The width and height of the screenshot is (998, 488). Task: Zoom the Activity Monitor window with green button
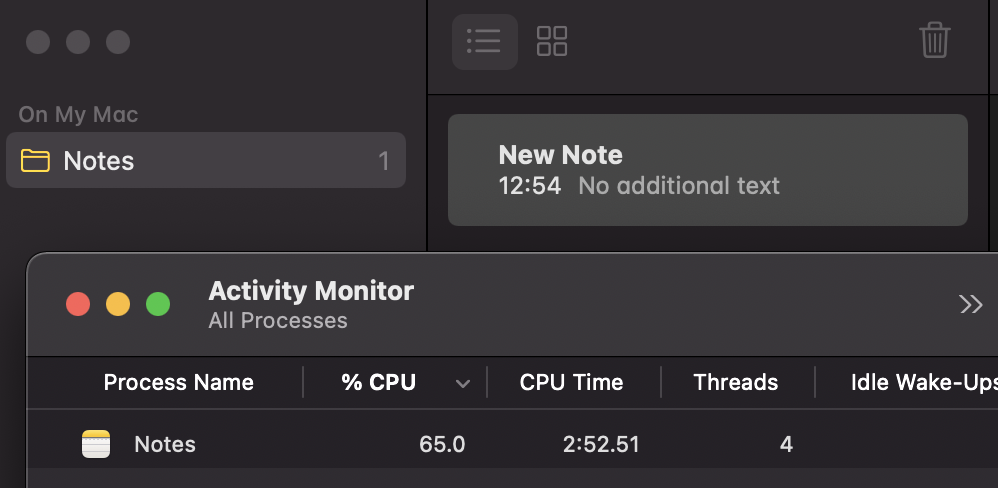[158, 304]
